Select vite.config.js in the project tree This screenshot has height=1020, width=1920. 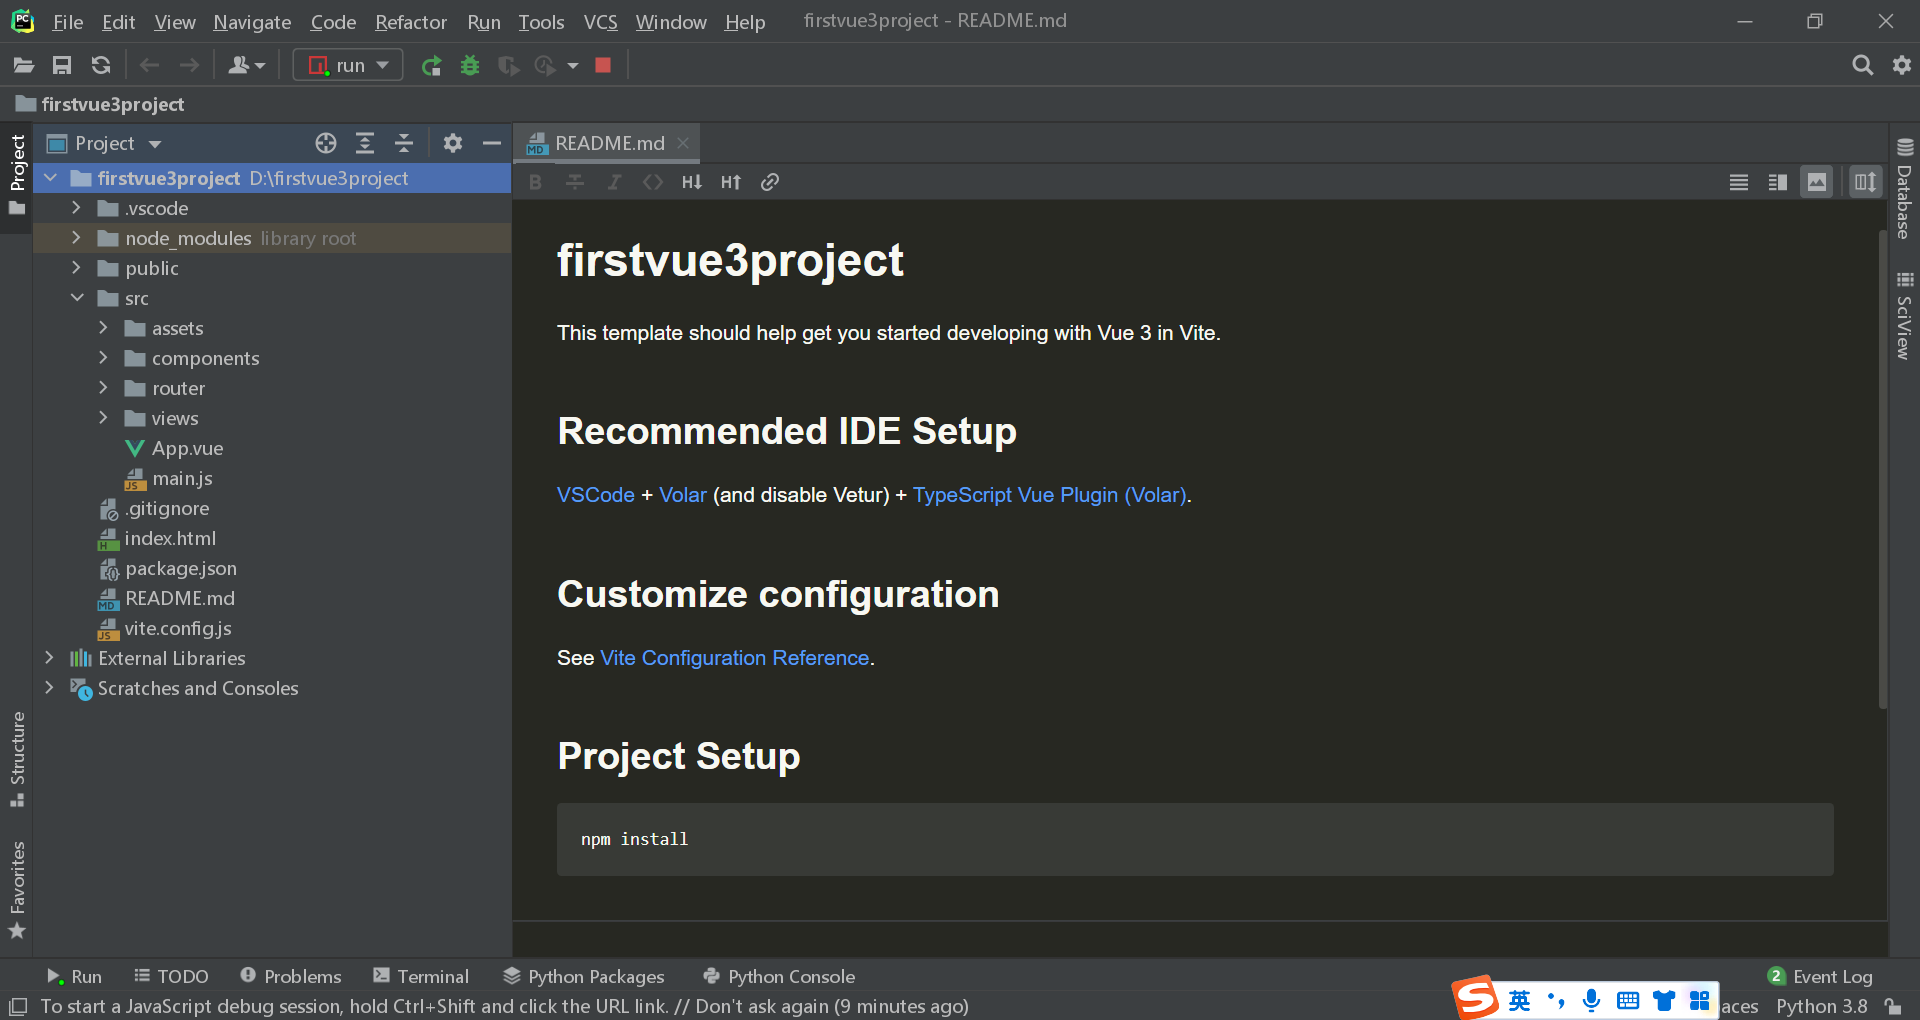[x=178, y=628]
